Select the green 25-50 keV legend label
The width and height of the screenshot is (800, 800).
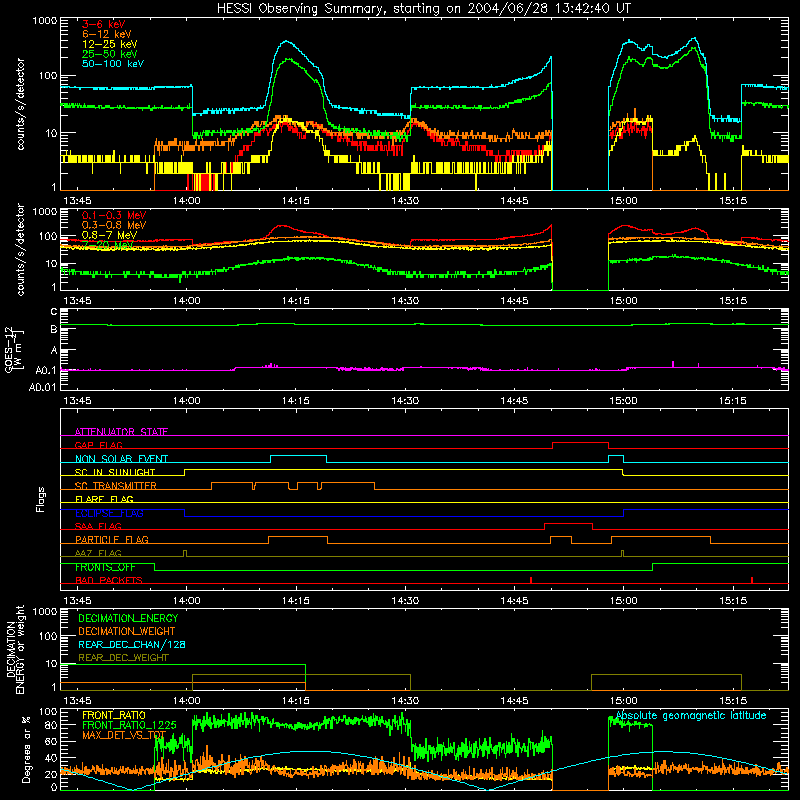(110, 54)
